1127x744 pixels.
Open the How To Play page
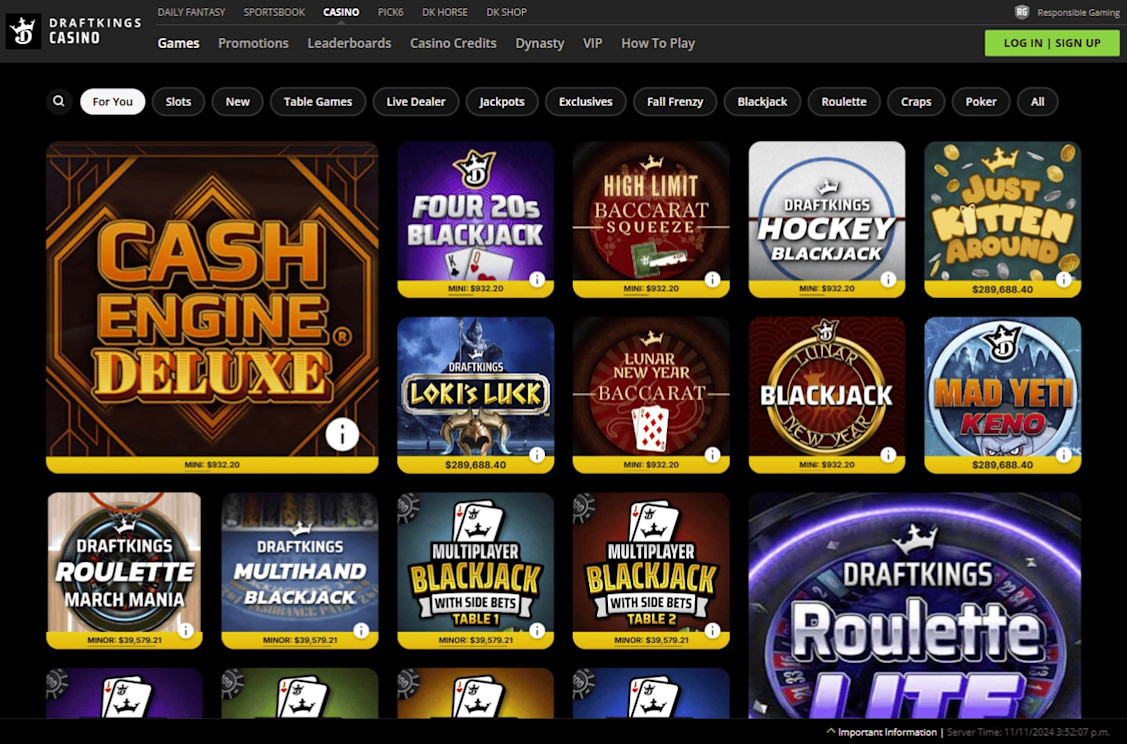coord(658,43)
